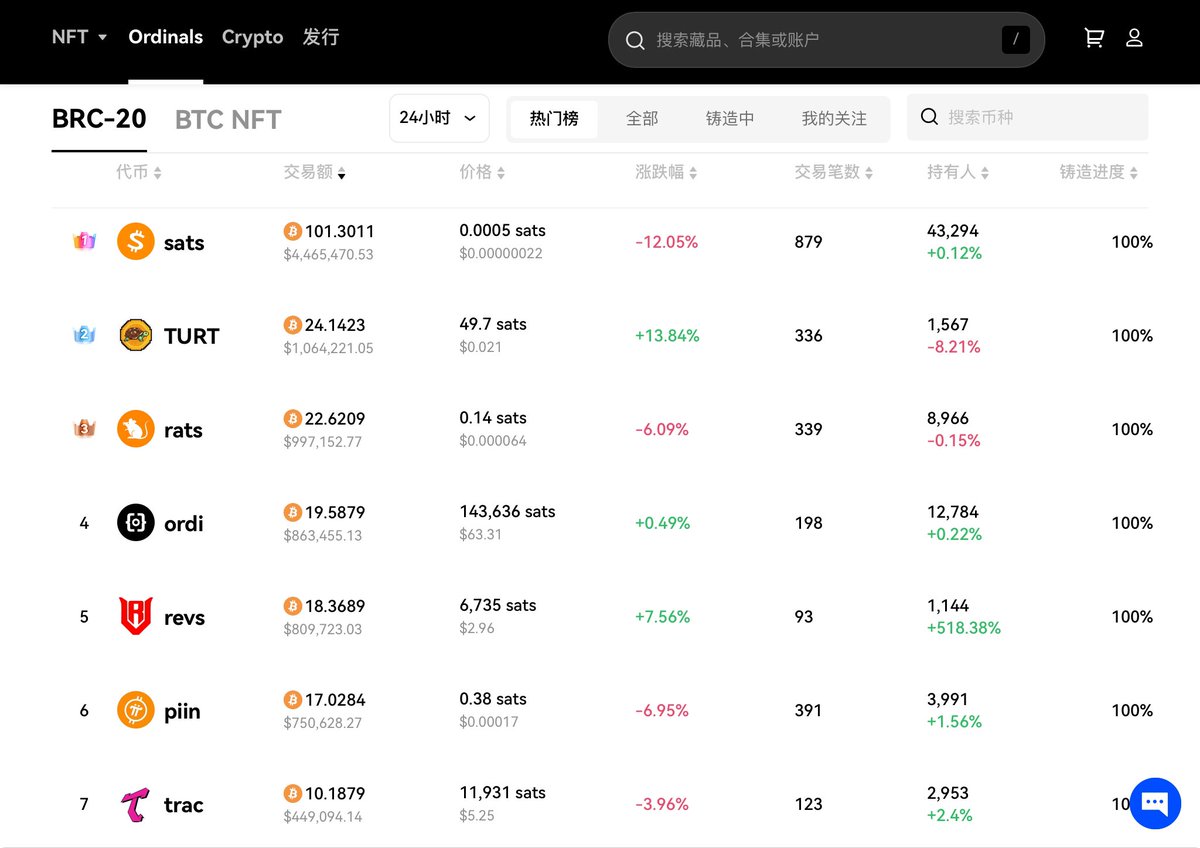Open the Crypto nav tab
This screenshot has height=848, width=1200.
[253, 37]
